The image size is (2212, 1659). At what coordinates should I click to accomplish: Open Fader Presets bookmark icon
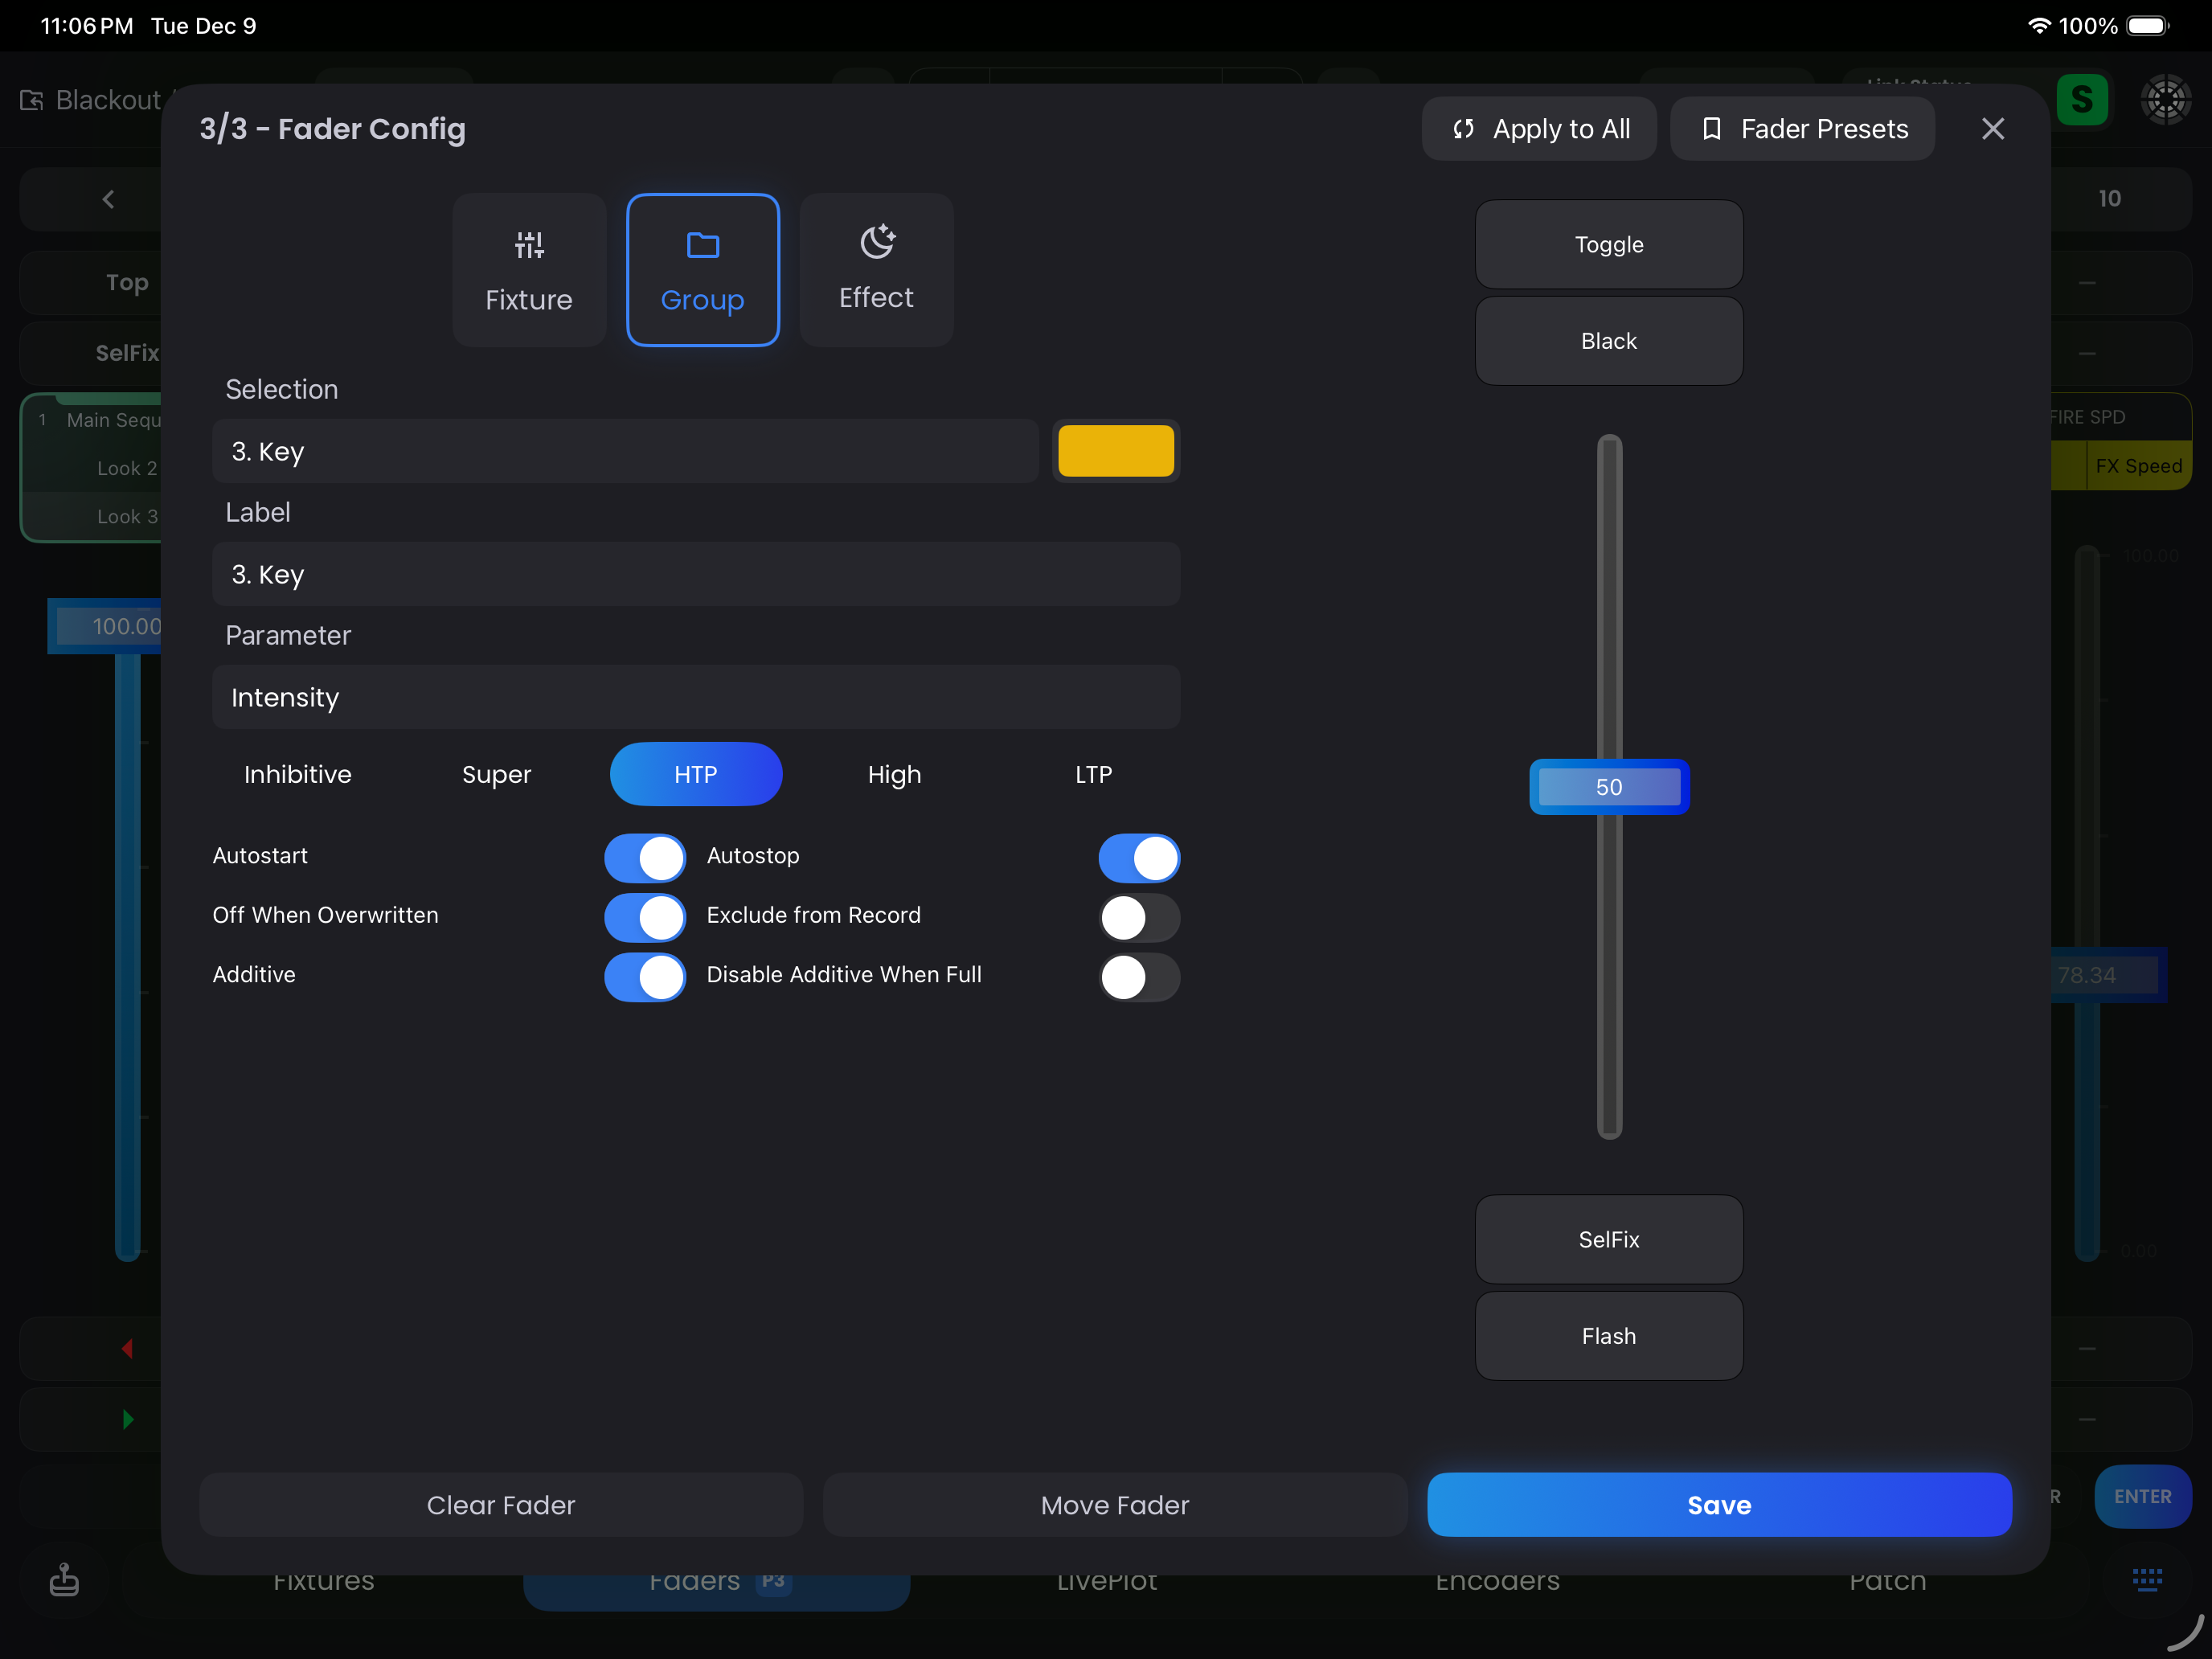[1711, 129]
